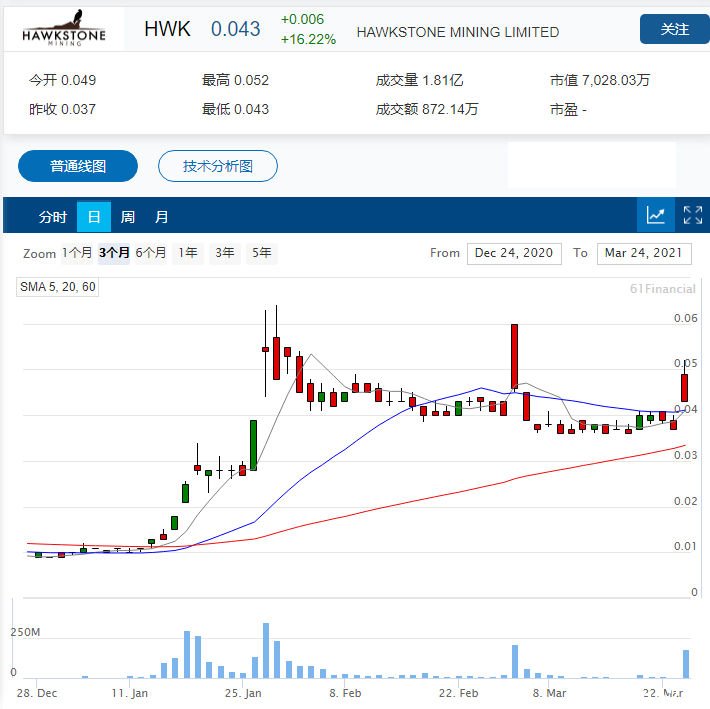Click the 关注 follow button
Screen dimensions: 710x709
point(674,29)
